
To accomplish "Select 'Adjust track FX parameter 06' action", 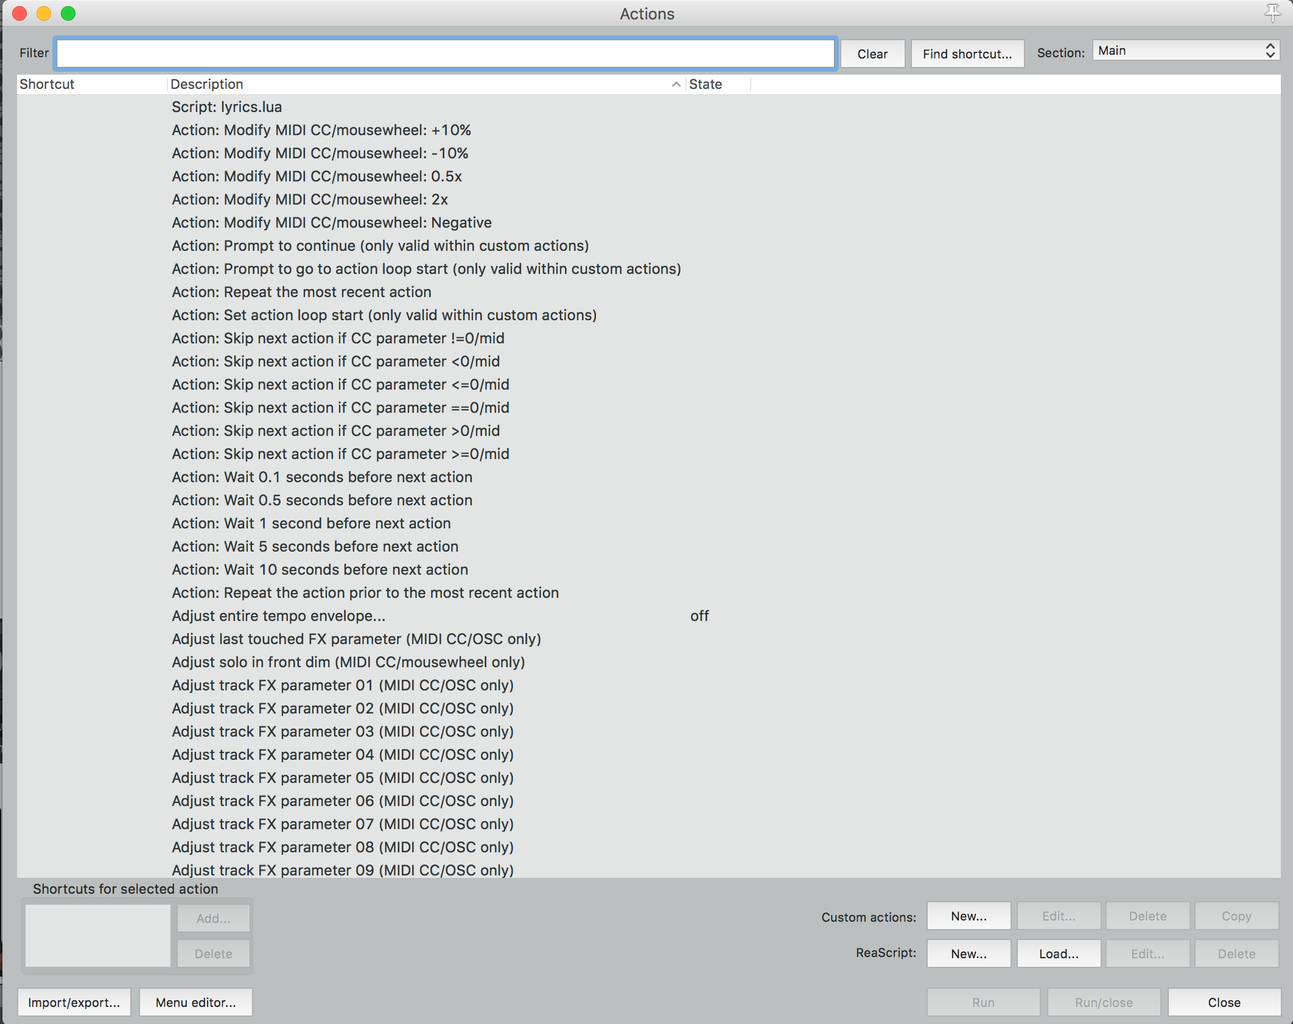I will coord(648,800).
